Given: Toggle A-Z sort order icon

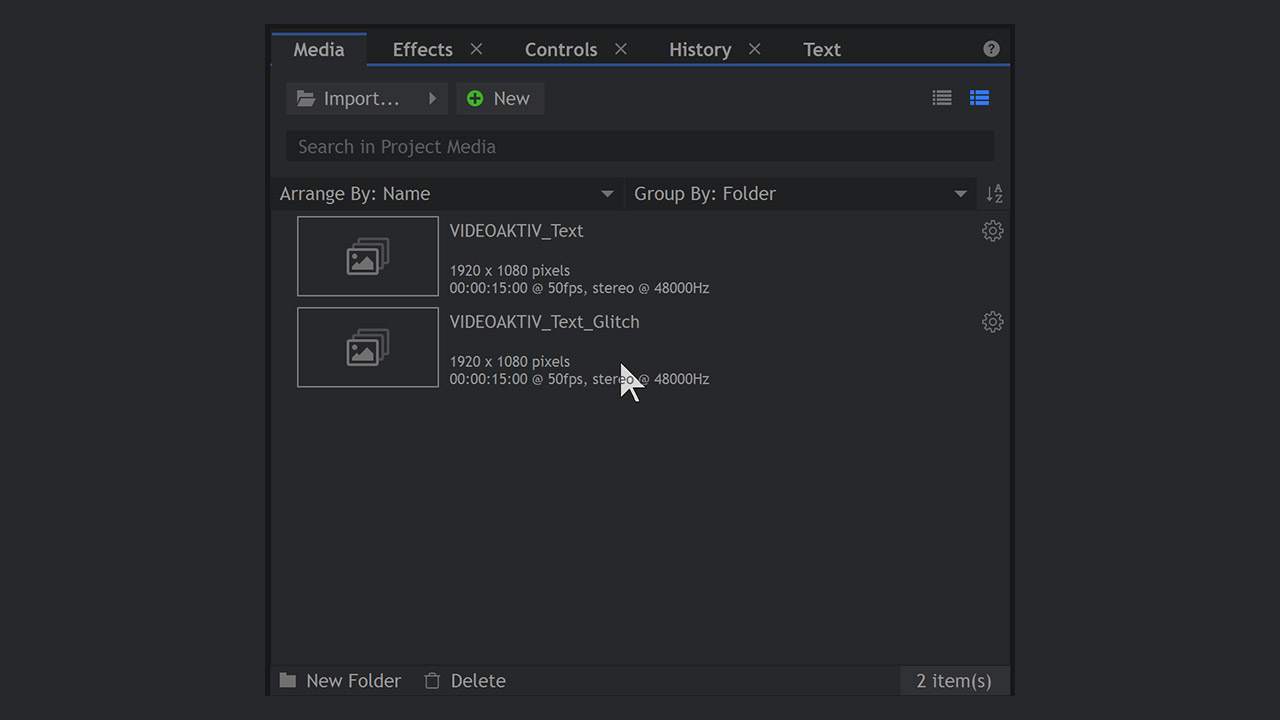Looking at the screenshot, I should [x=994, y=194].
